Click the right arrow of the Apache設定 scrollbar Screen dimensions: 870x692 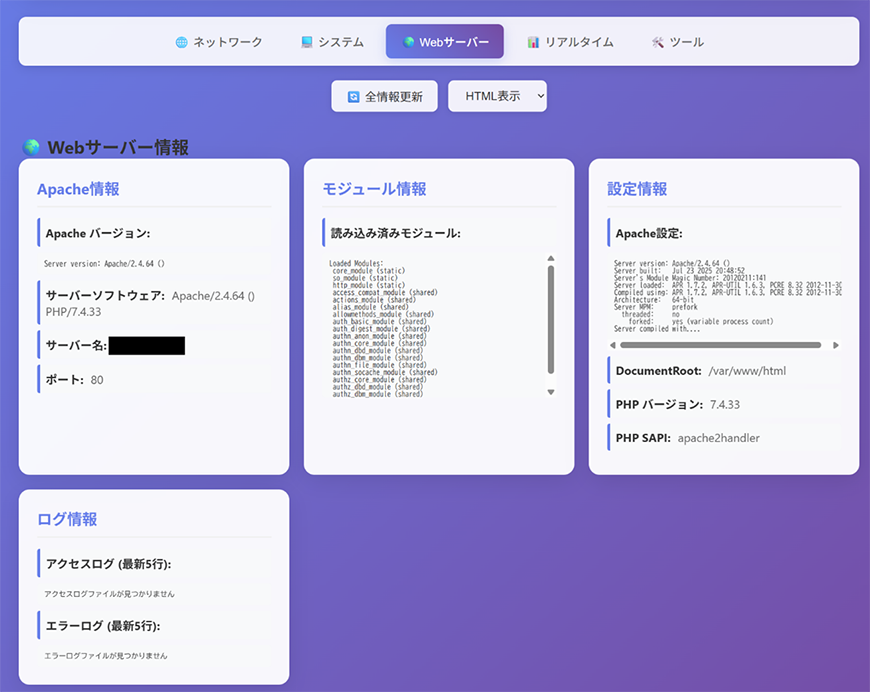(837, 344)
